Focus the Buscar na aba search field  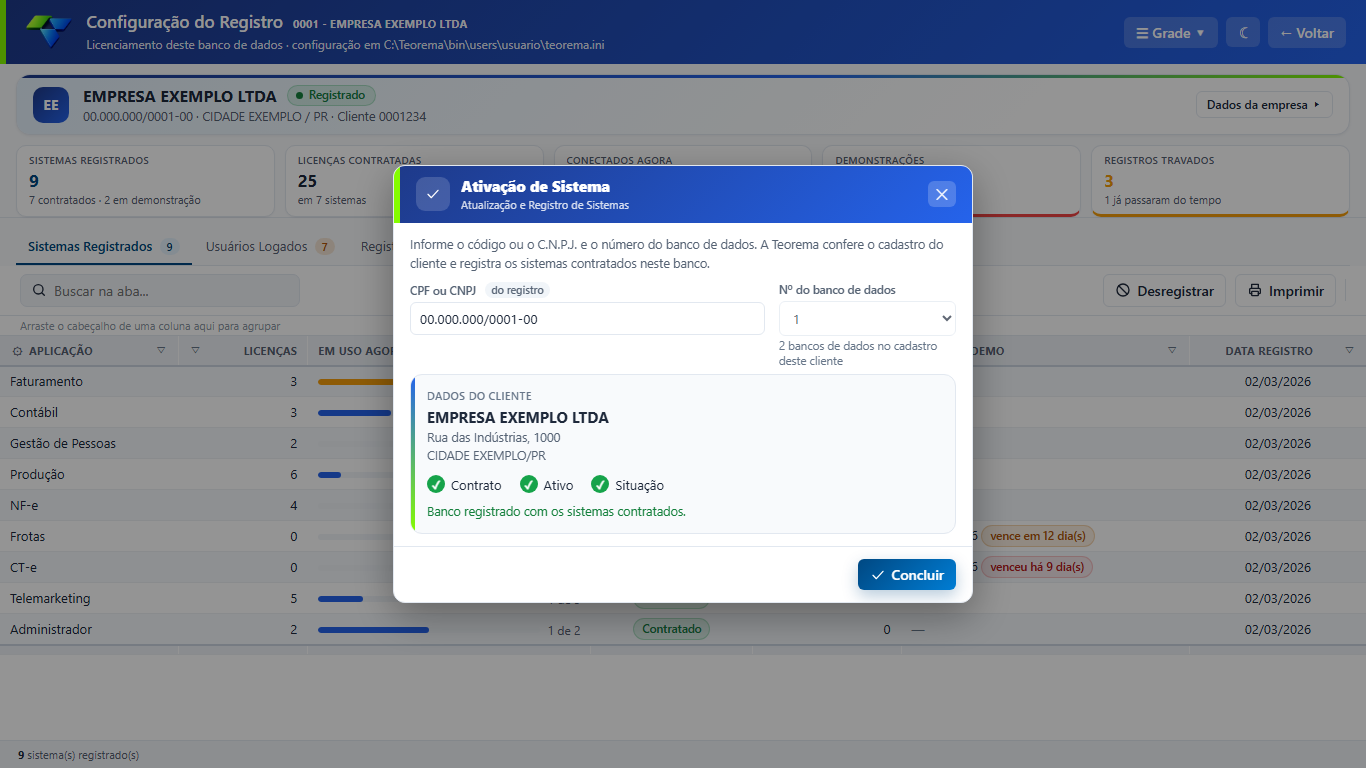pyautogui.click(x=160, y=291)
